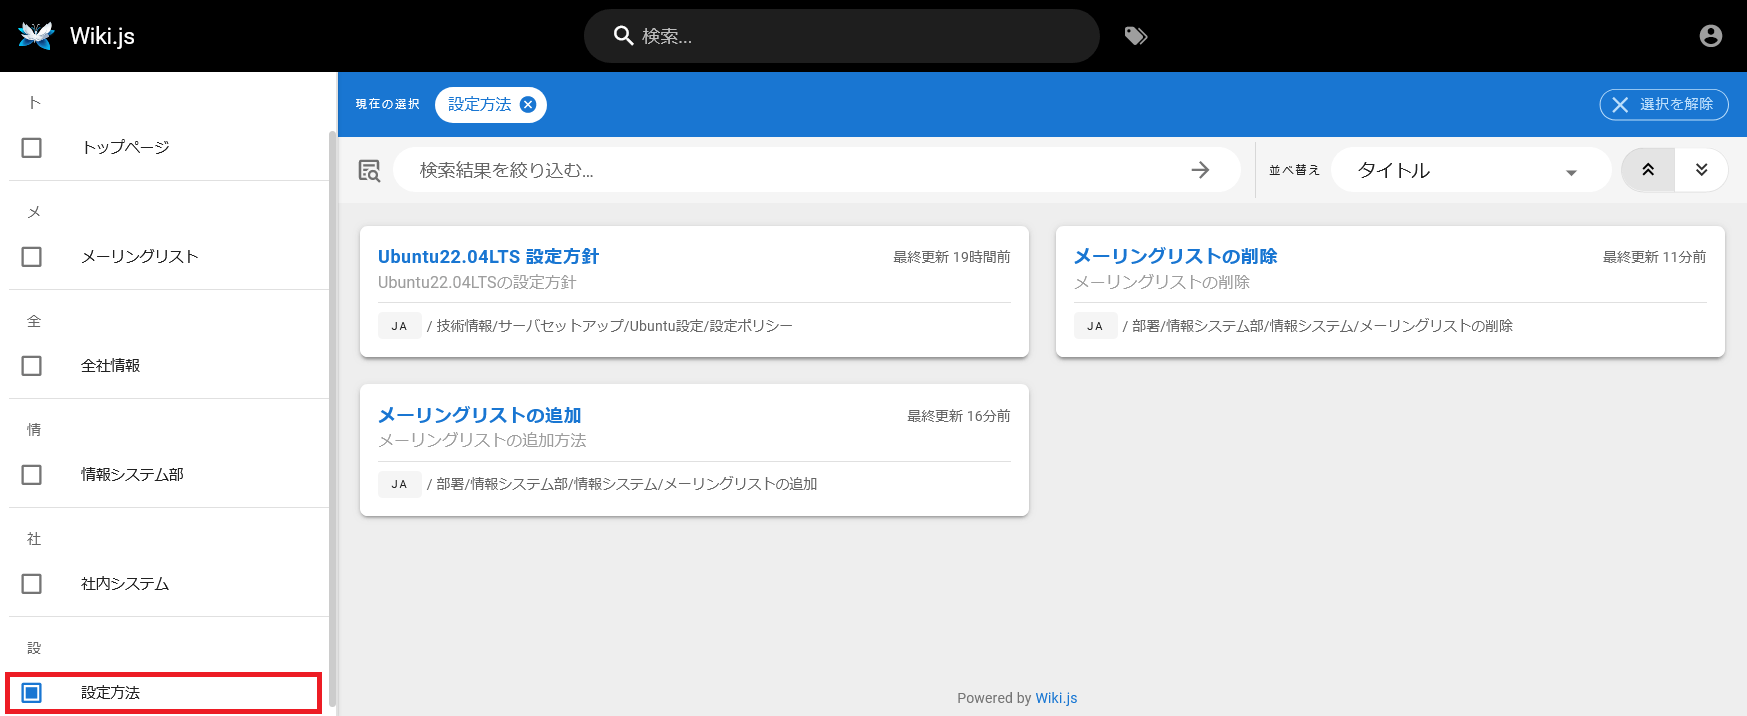The width and height of the screenshot is (1747, 716).
Task: Click the sidebar tag list scrollbar
Action: click(x=332, y=420)
